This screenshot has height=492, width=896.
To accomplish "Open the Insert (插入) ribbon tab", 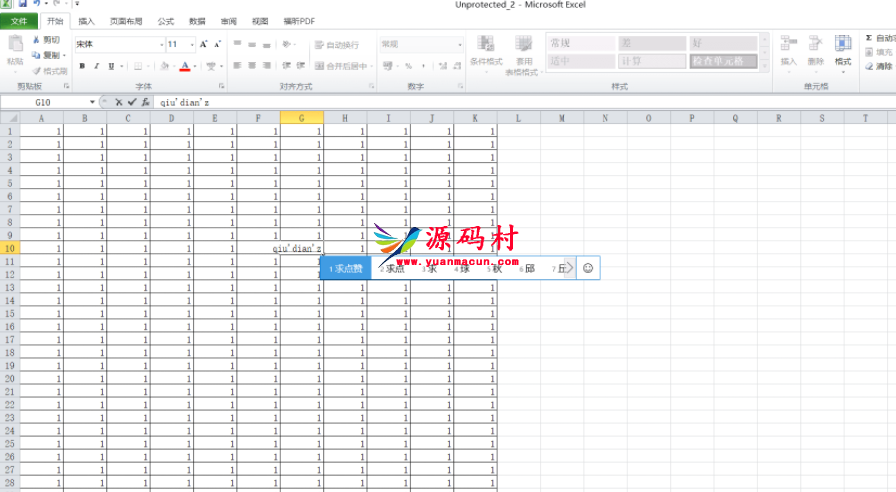I will coord(87,20).
